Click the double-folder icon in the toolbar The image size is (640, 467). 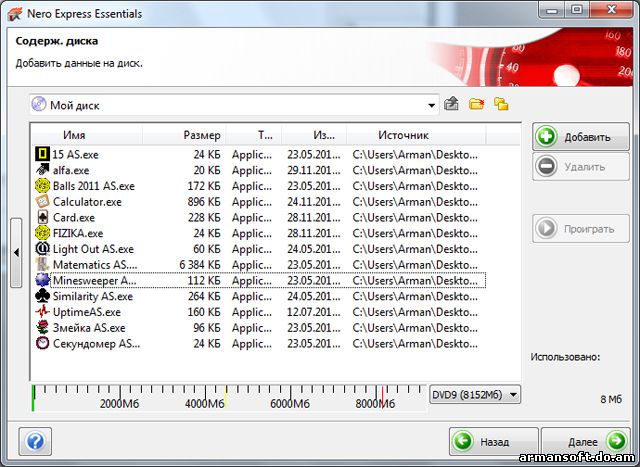(x=501, y=104)
